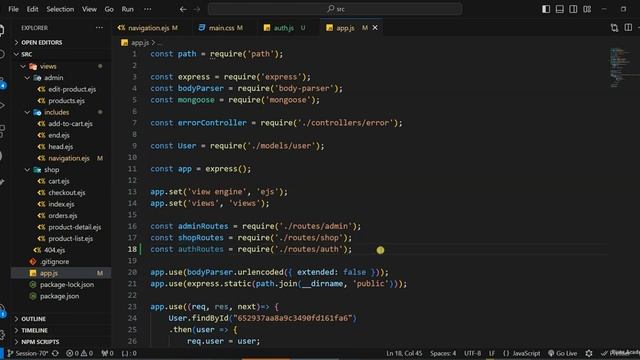Open the File menu
Image resolution: width=640 pixels, height=360 pixels.
(x=13, y=9)
